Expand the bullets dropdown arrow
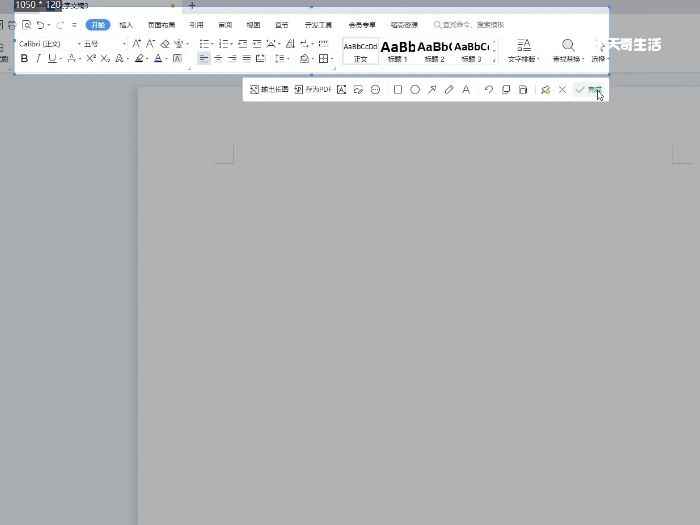Image resolution: width=700 pixels, height=525 pixels. [x=212, y=44]
